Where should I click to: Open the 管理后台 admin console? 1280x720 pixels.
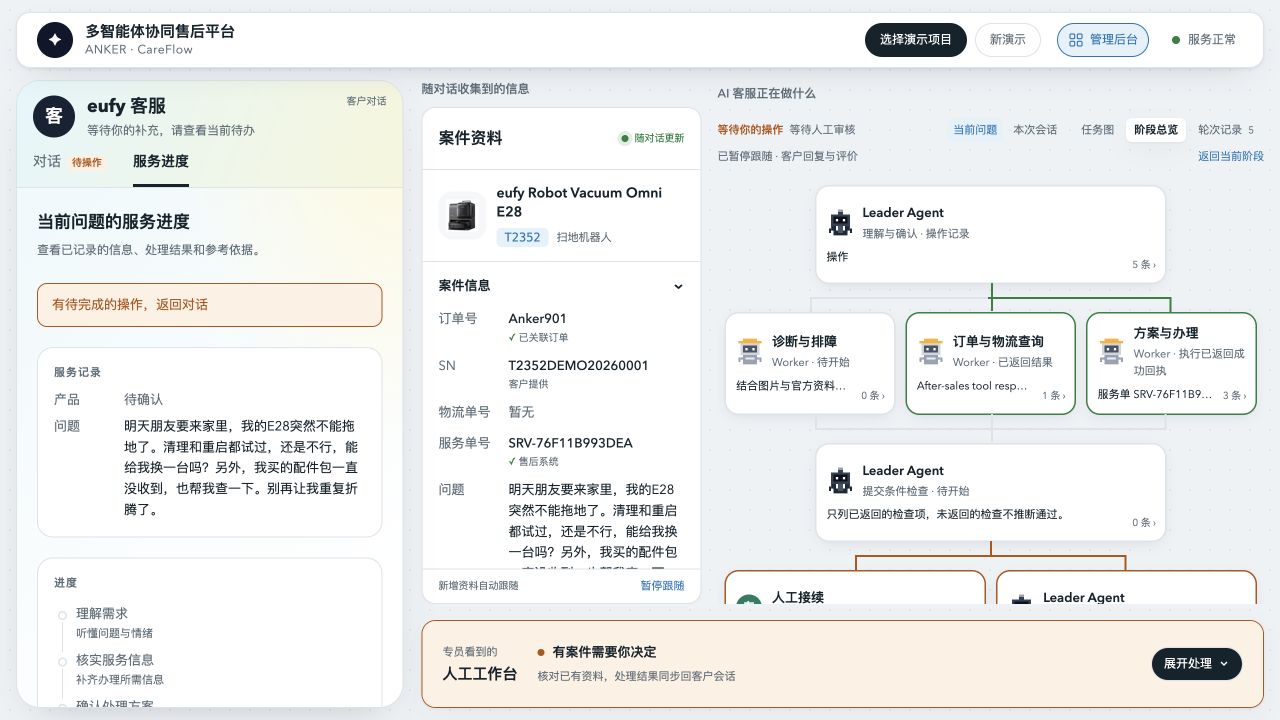[1103, 40]
